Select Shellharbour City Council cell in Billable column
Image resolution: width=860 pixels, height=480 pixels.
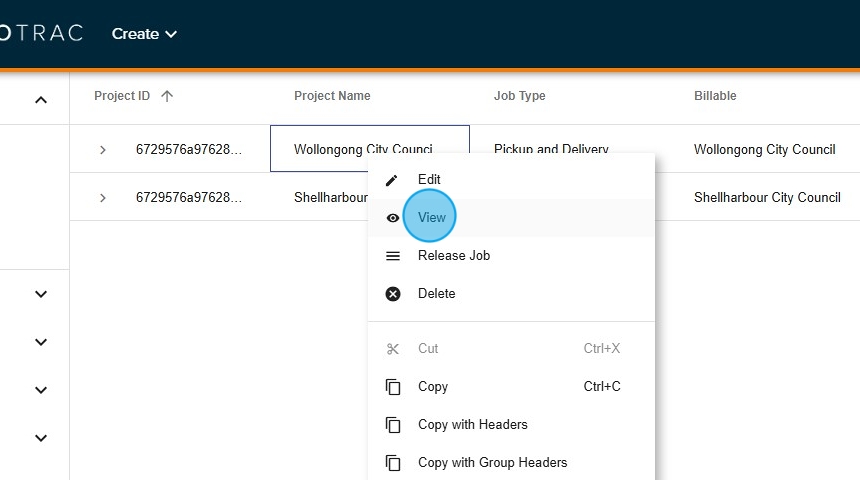pyautogui.click(x=767, y=198)
